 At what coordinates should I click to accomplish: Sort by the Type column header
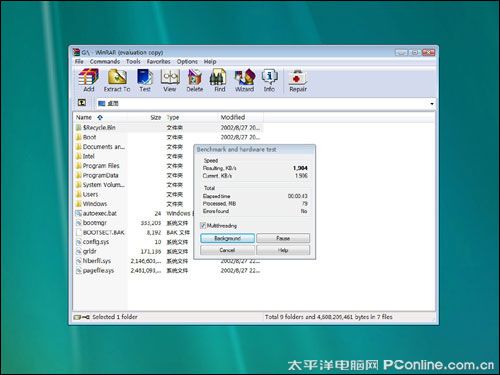point(191,117)
